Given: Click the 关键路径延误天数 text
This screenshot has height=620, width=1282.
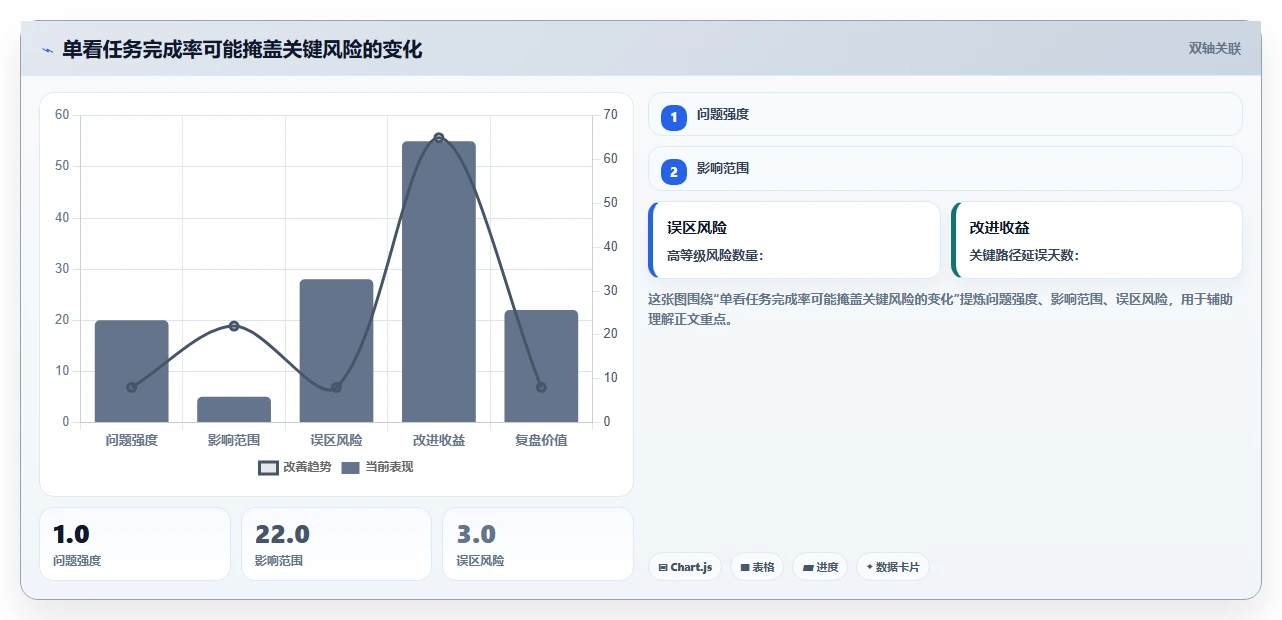Looking at the screenshot, I should pos(1024,255).
